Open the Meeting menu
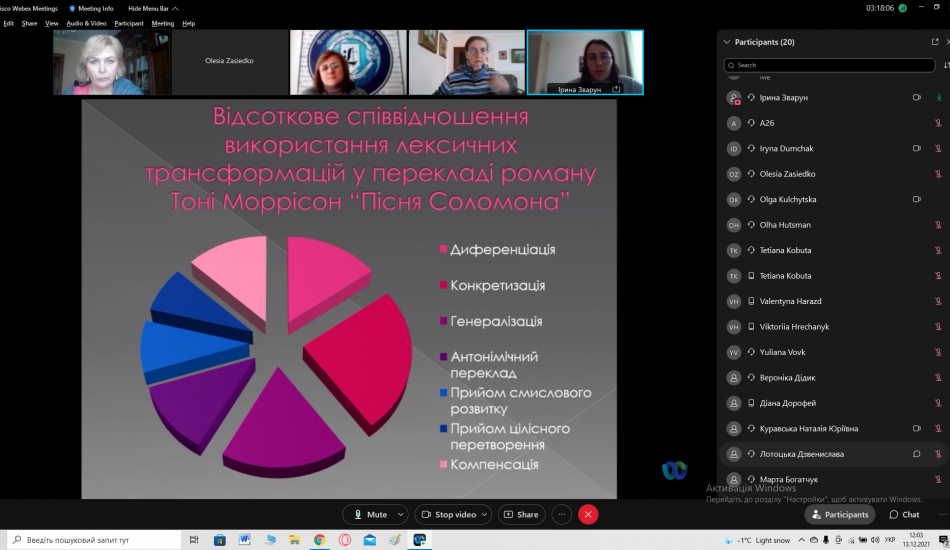Viewport: 950px width, 550px height. coord(162,23)
